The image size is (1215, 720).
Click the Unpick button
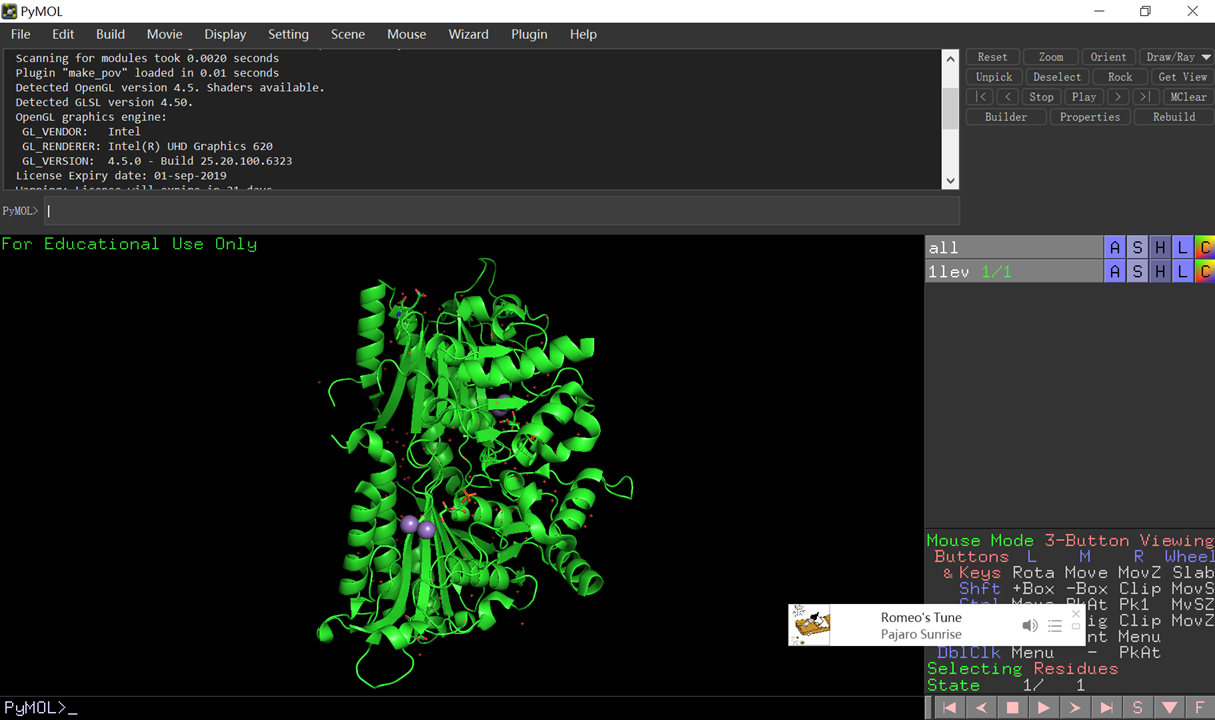[x=994, y=77]
